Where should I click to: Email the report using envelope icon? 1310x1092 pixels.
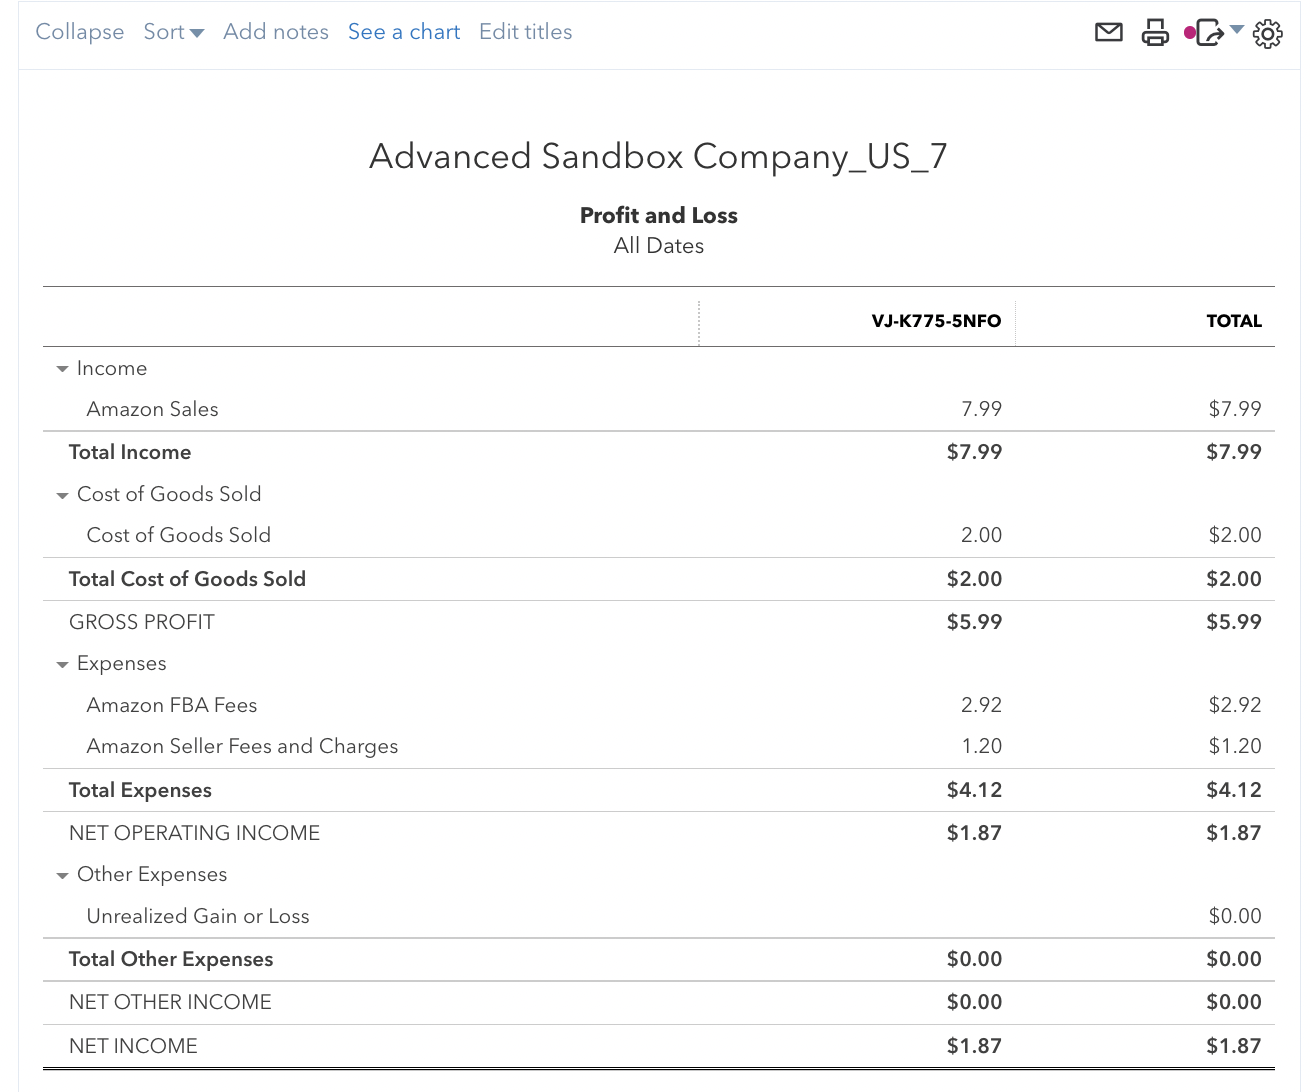click(x=1109, y=32)
